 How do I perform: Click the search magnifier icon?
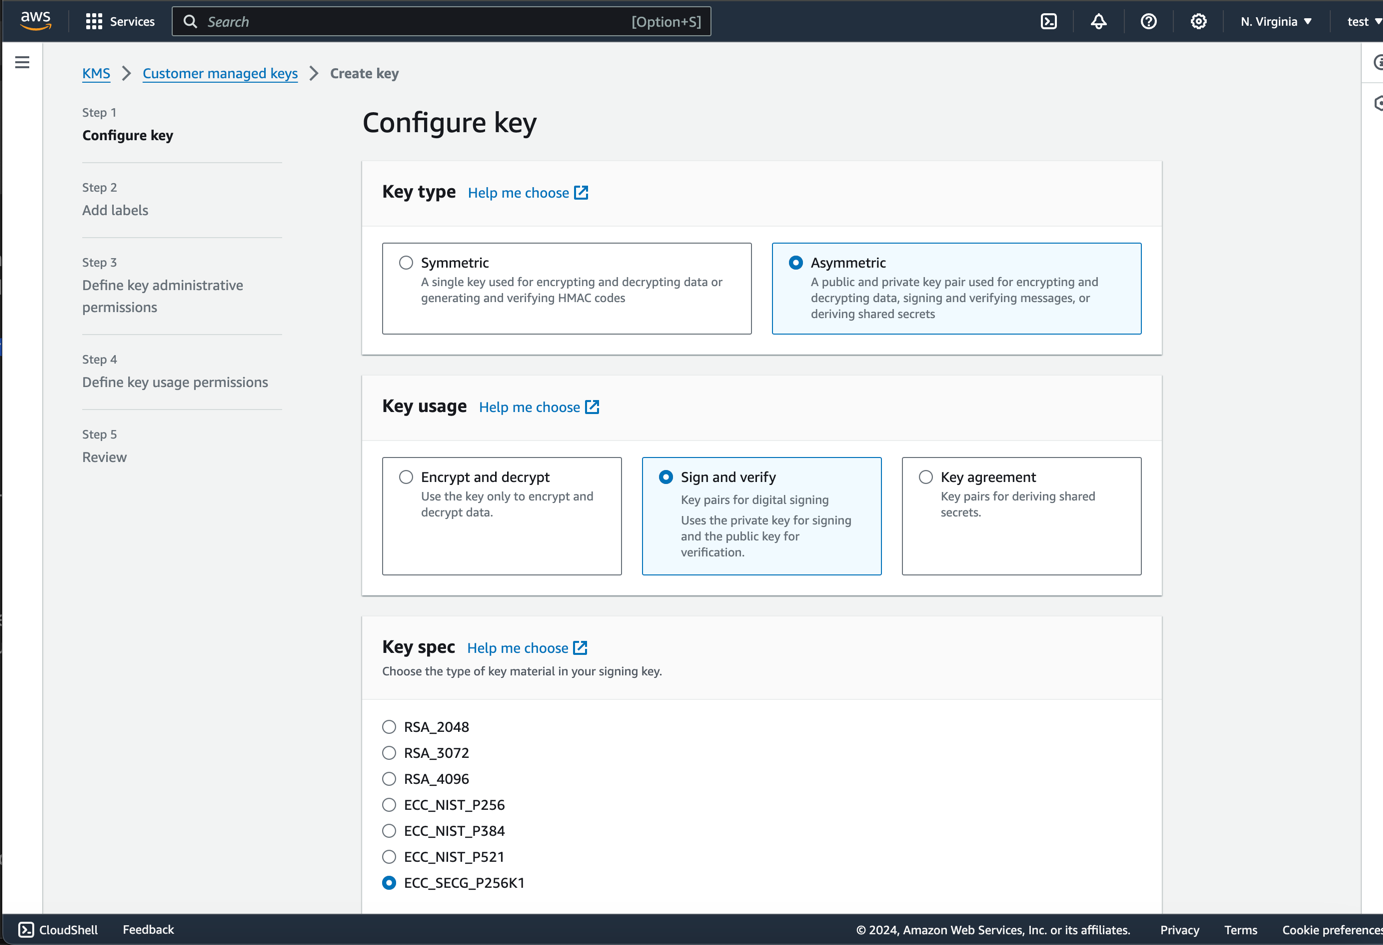tap(190, 21)
